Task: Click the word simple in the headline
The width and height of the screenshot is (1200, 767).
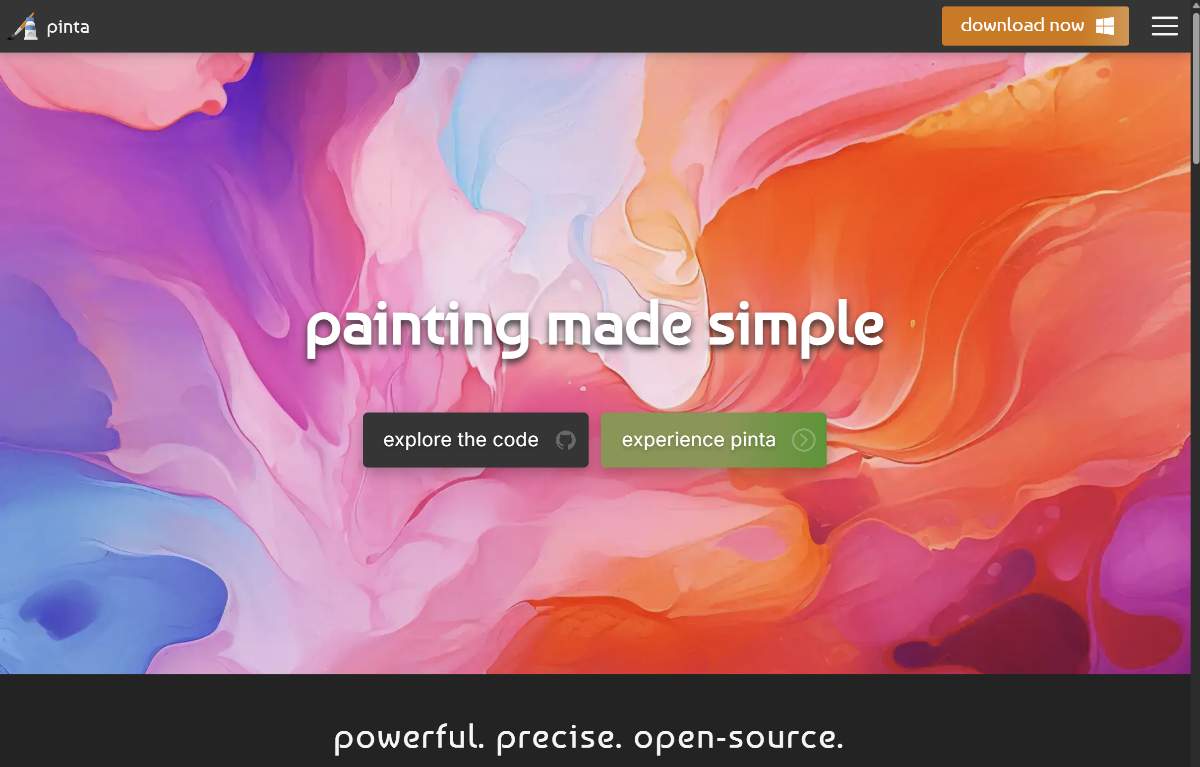Action: (796, 328)
